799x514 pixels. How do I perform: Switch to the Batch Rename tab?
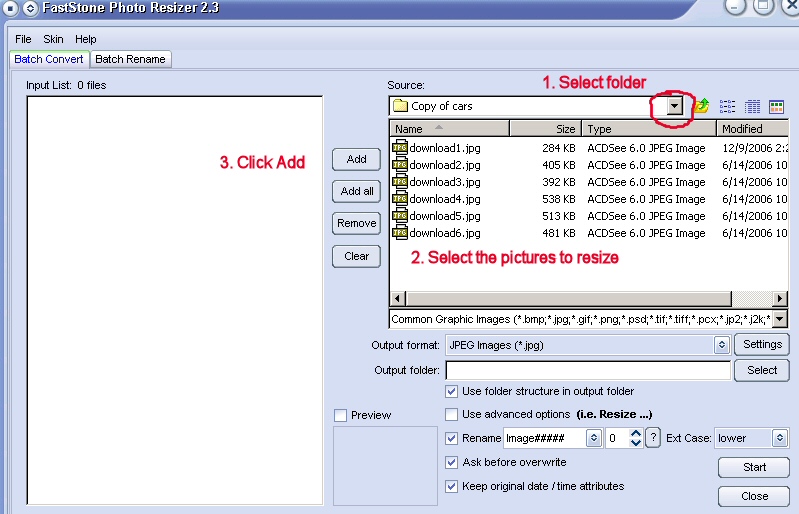(130, 59)
